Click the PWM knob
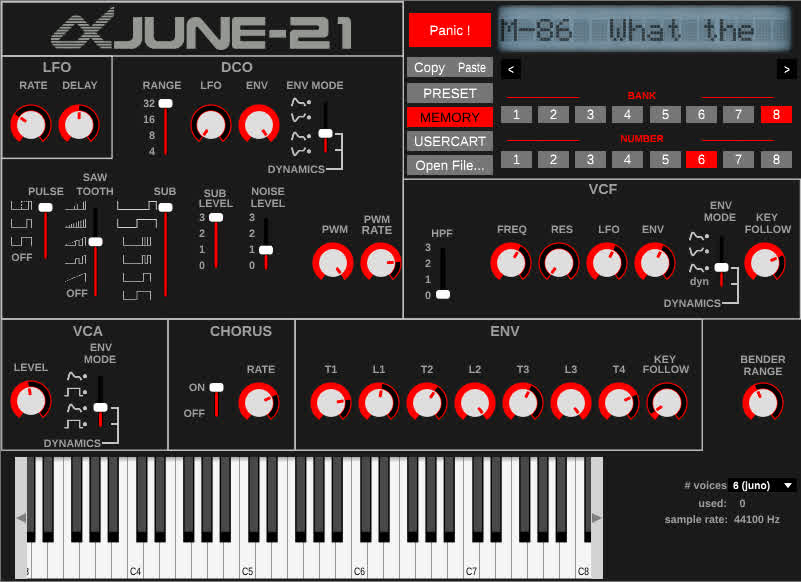801x582 pixels. coord(333,262)
